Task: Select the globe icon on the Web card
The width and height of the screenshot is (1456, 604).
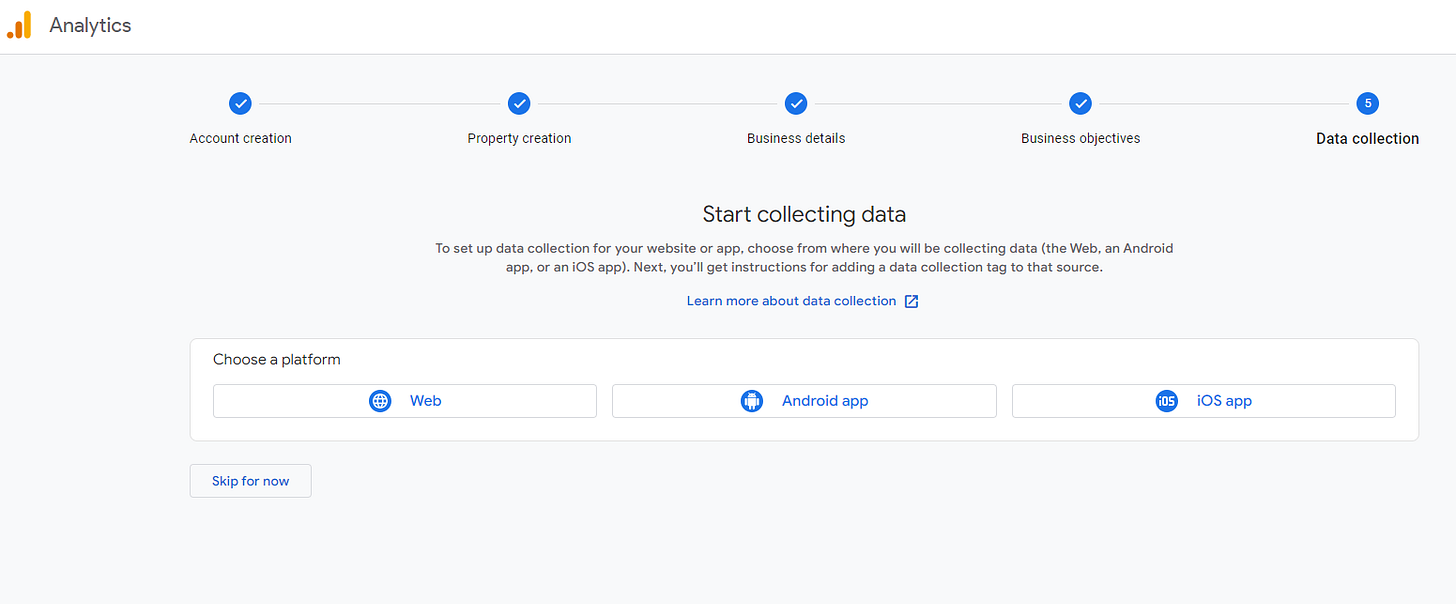Action: click(x=380, y=400)
